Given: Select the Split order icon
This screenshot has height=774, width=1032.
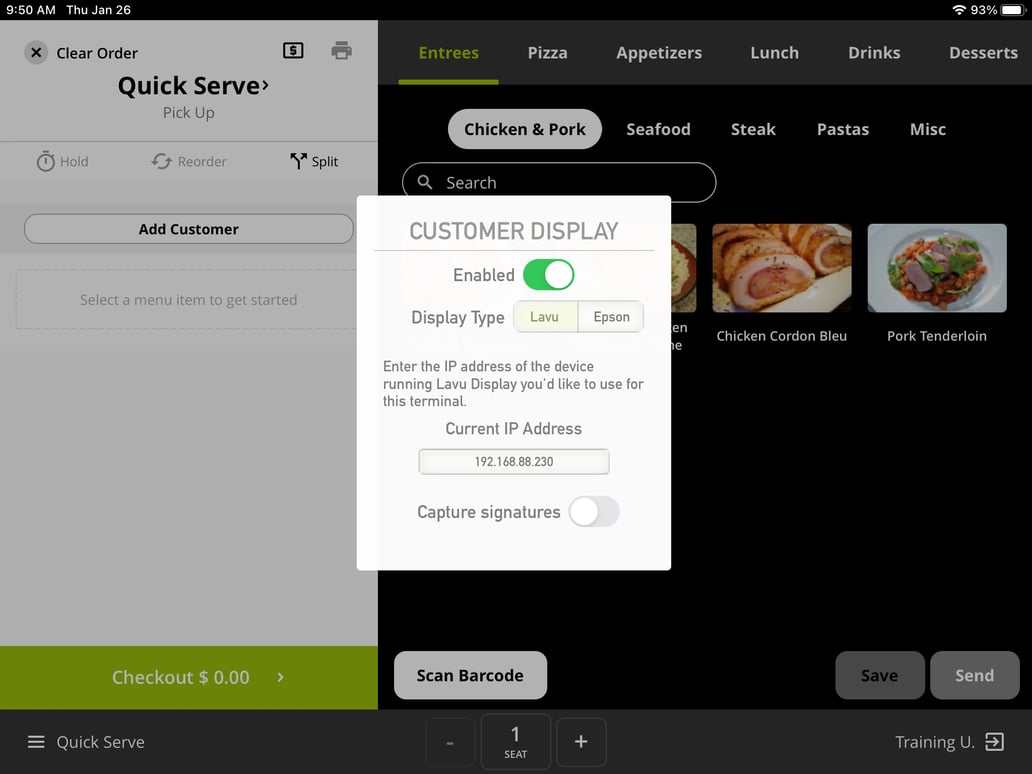Looking at the screenshot, I should (x=313, y=161).
